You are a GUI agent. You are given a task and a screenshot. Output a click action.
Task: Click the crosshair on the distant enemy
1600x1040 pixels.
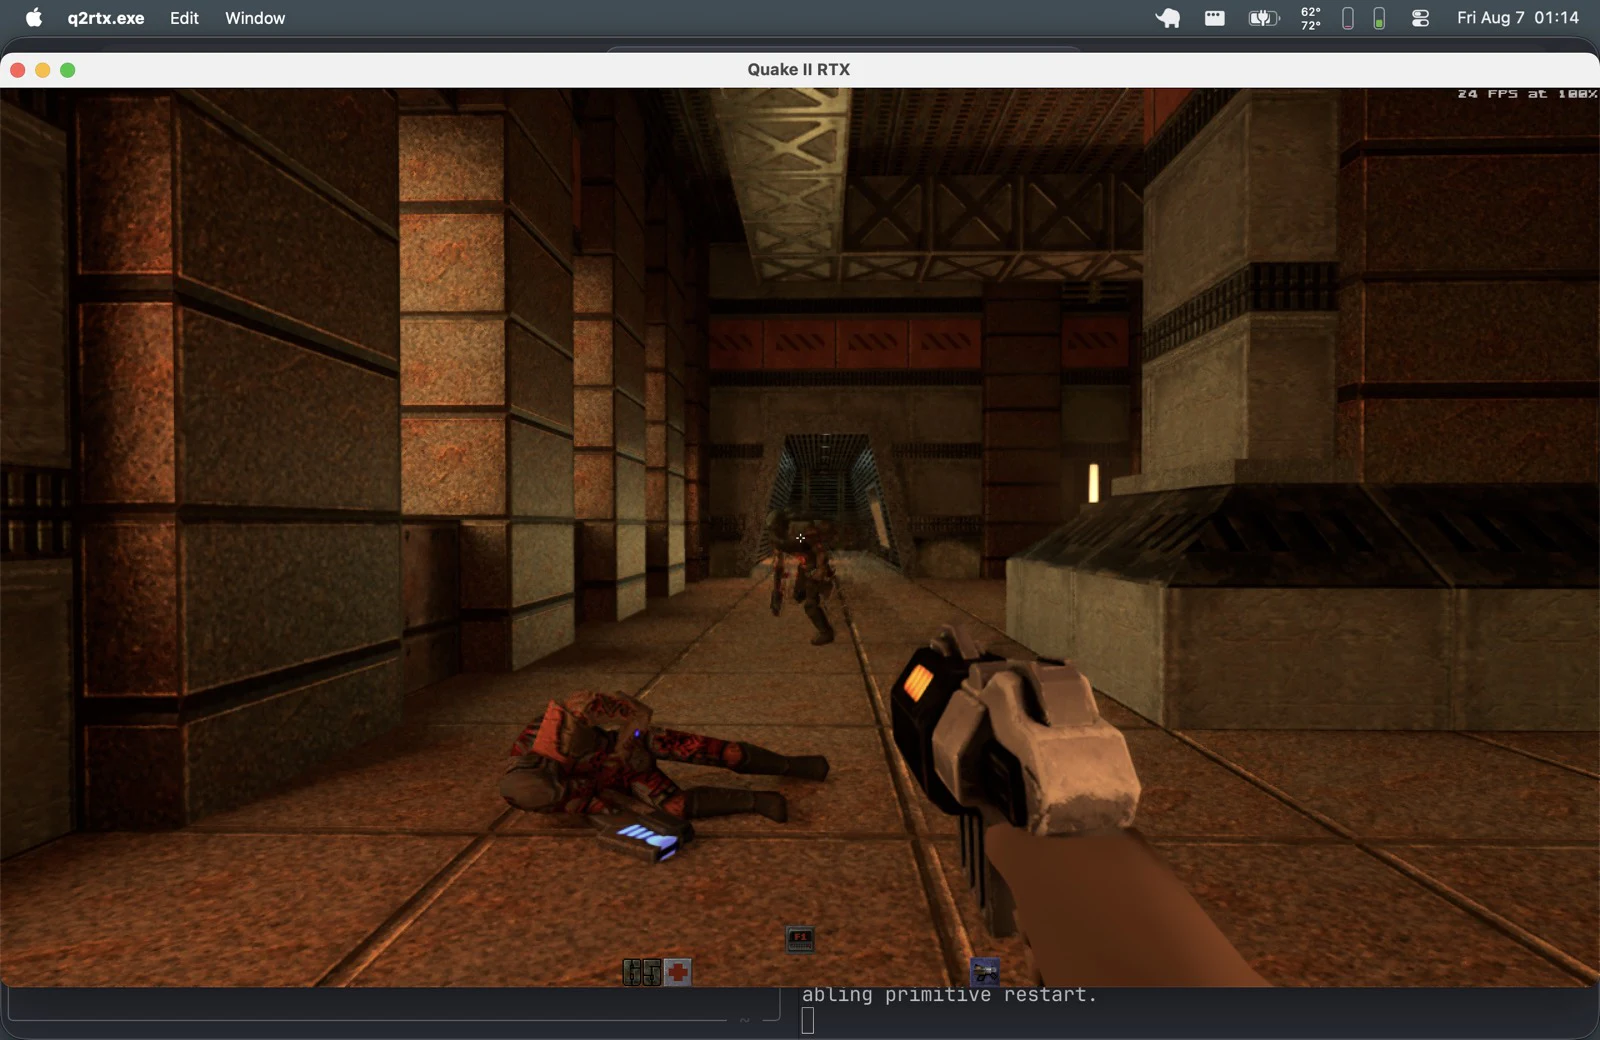[x=800, y=538]
